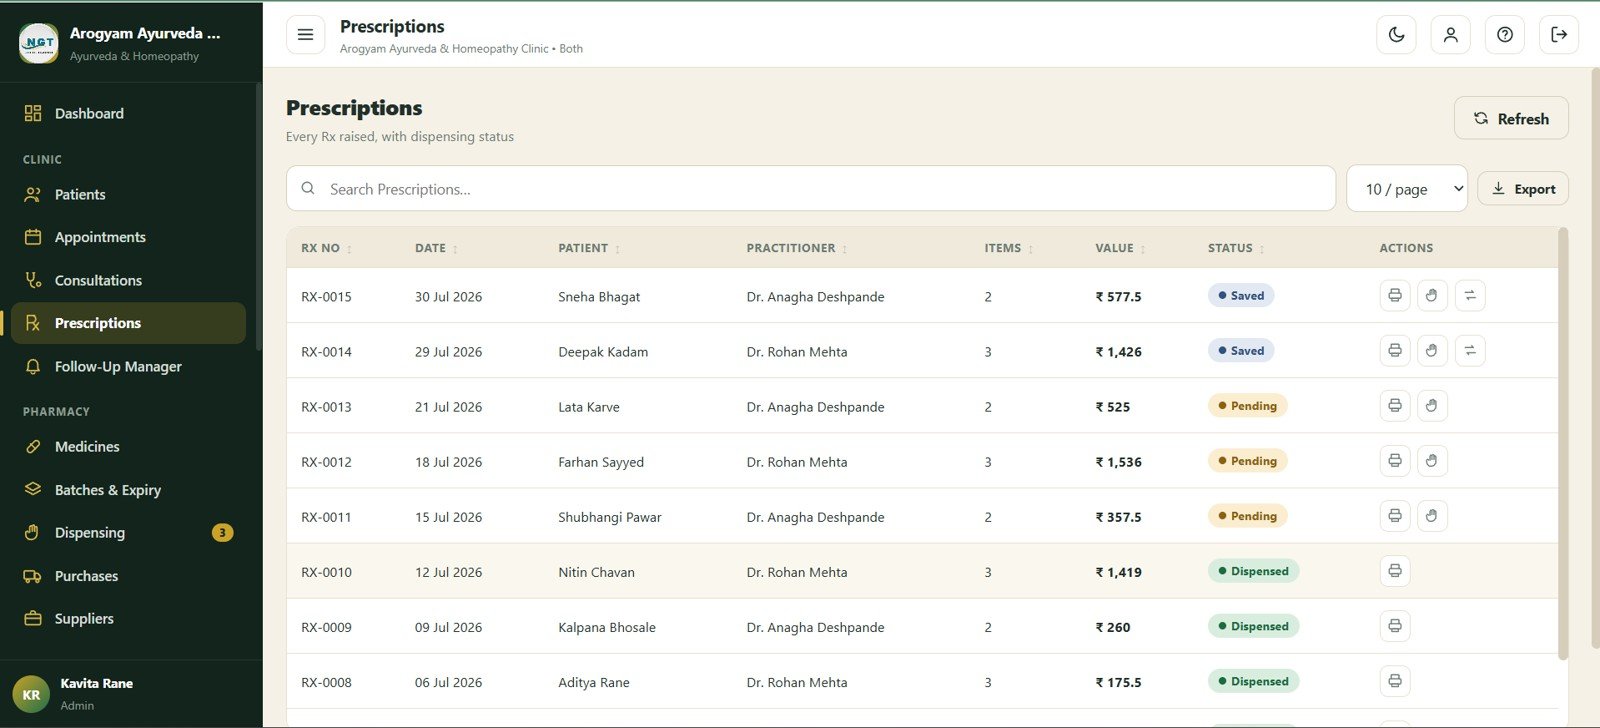
Task: Switch to dark mode moon icon
Action: (1396, 34)
